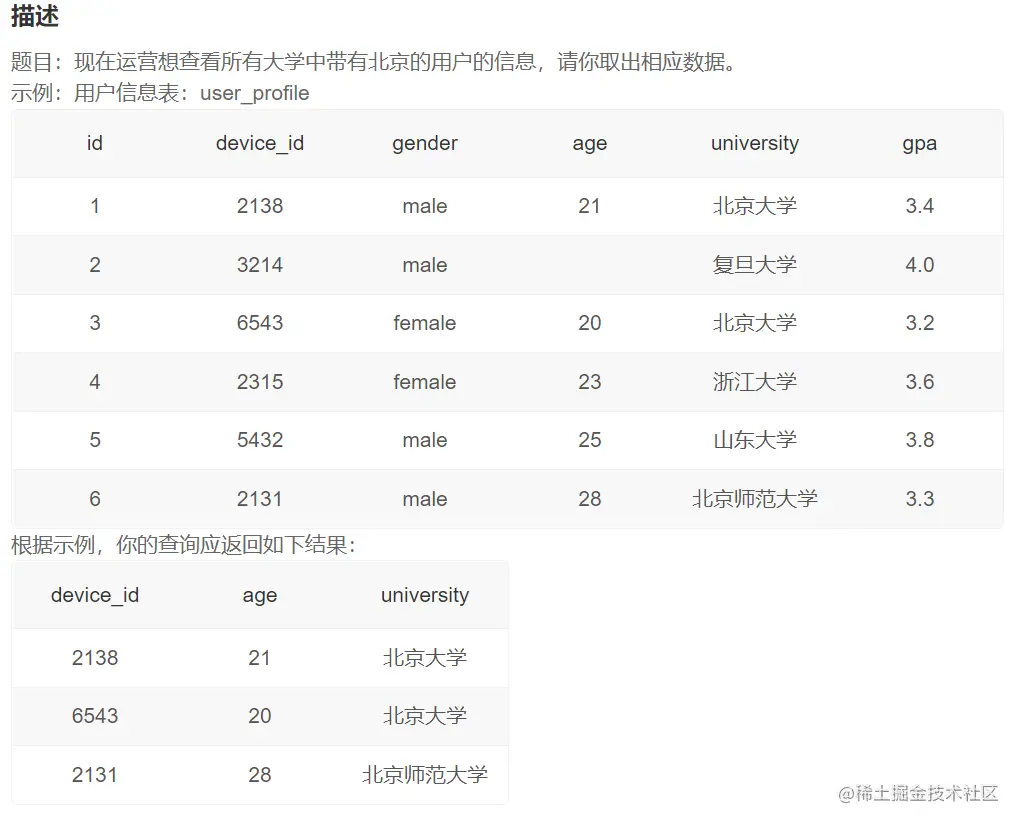Screen dimensions: 1022x827
Task: Click the gpa column header
Action: (919, 144)
